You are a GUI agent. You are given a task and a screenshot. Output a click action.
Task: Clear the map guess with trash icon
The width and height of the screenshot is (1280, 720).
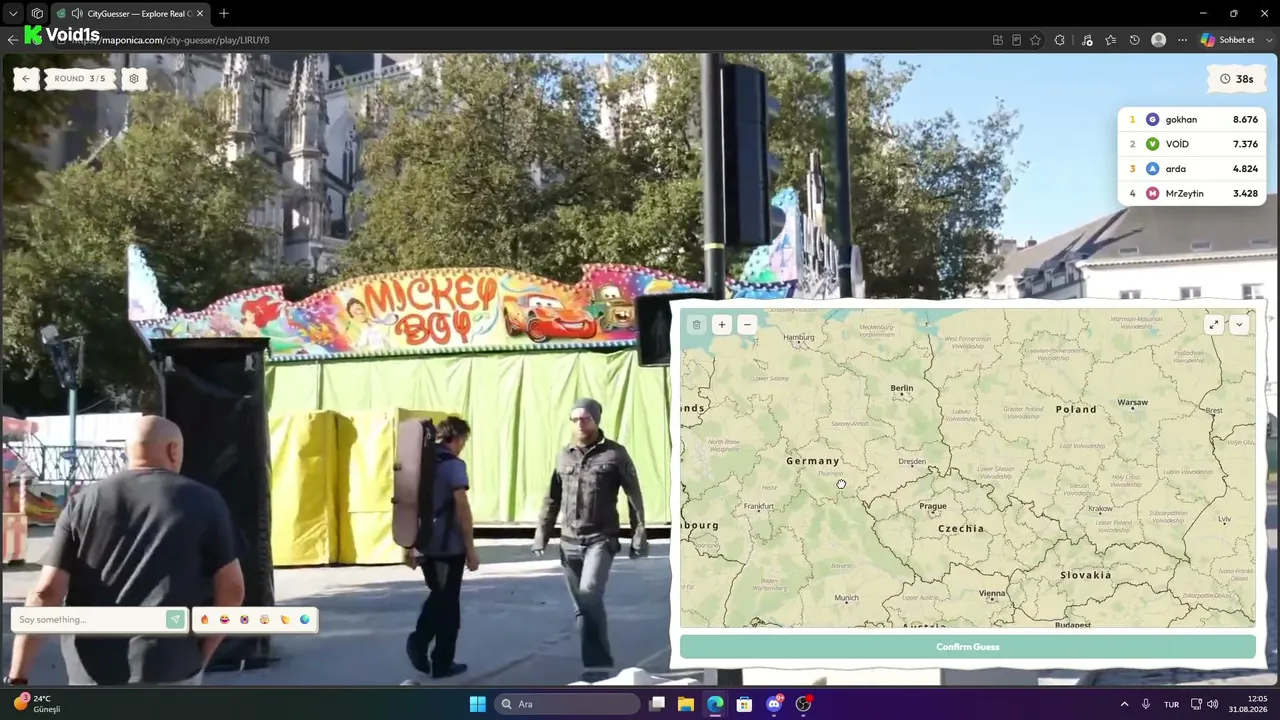697,324
